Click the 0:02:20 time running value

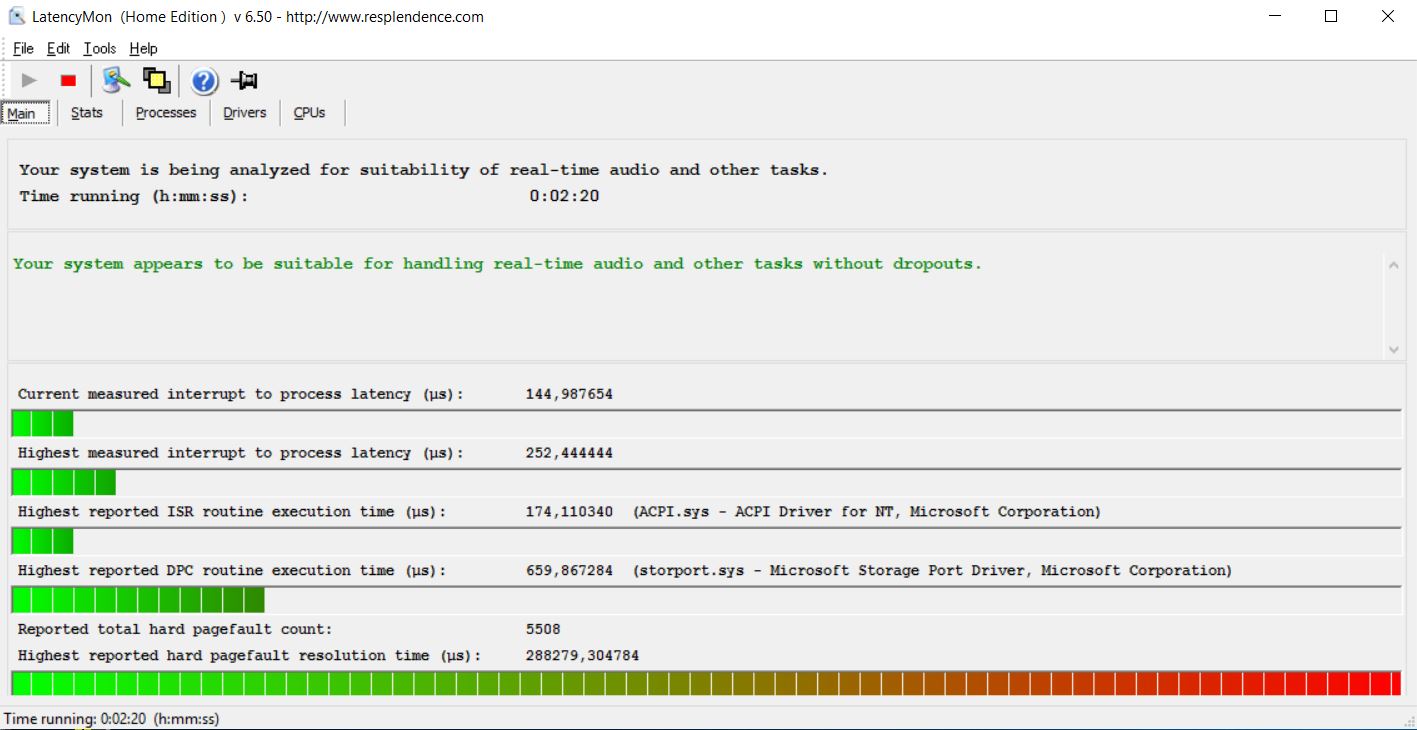pyautogui.click(x=564, y=196)
